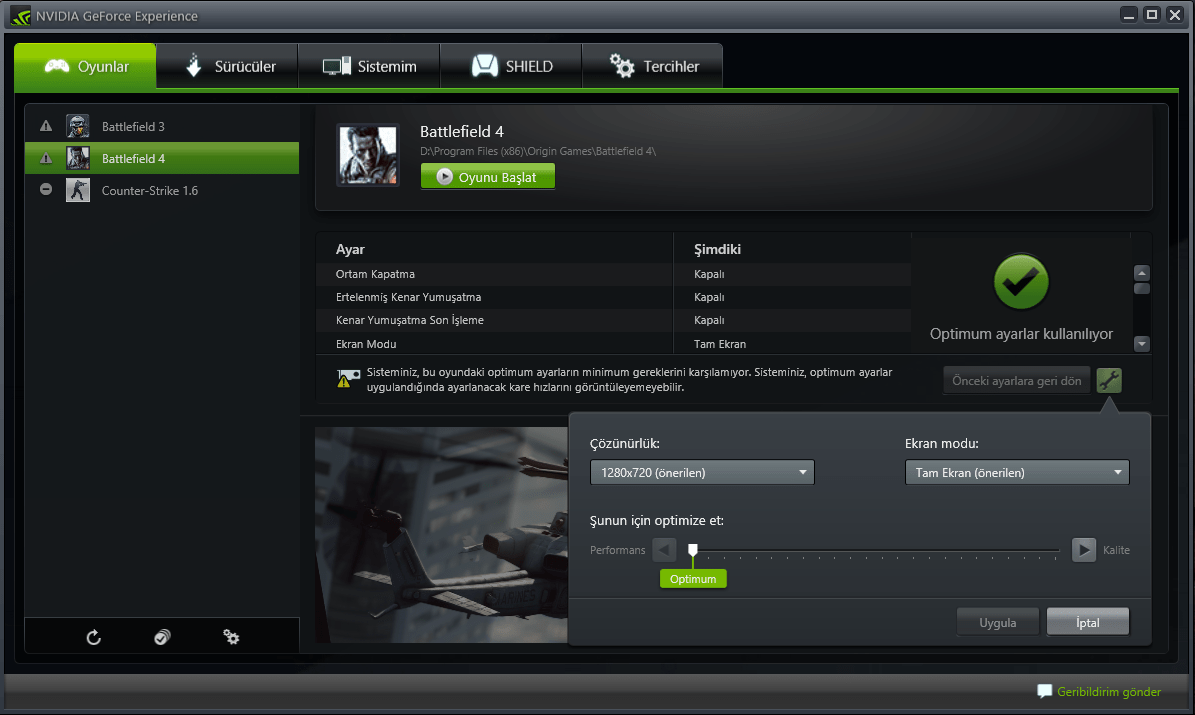This screenshot has width=1195, height=715.
Task: Click Geribildirim gönder feedback link
Action: pos(1109,691)
